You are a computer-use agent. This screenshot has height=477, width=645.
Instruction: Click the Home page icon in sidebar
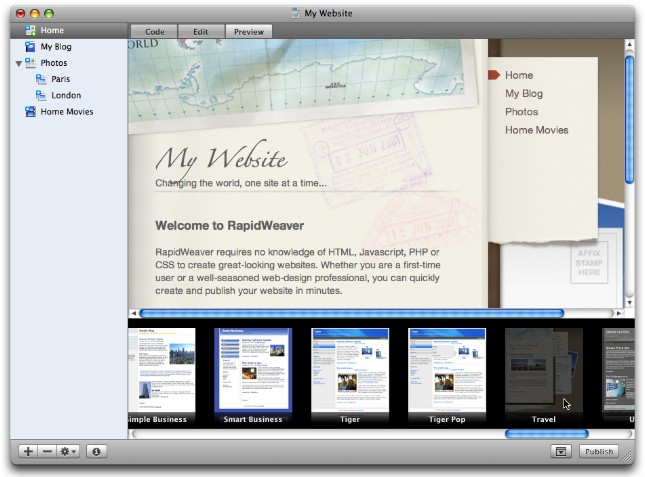(30, 30)
